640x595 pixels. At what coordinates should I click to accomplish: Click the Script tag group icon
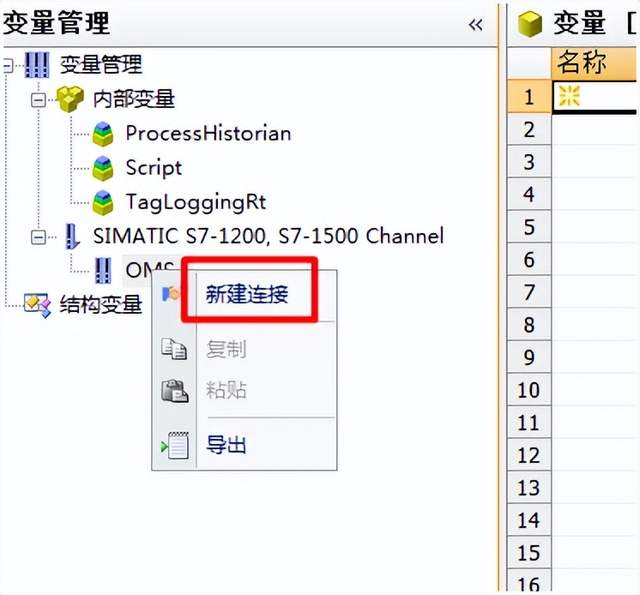tap(103, 168)
